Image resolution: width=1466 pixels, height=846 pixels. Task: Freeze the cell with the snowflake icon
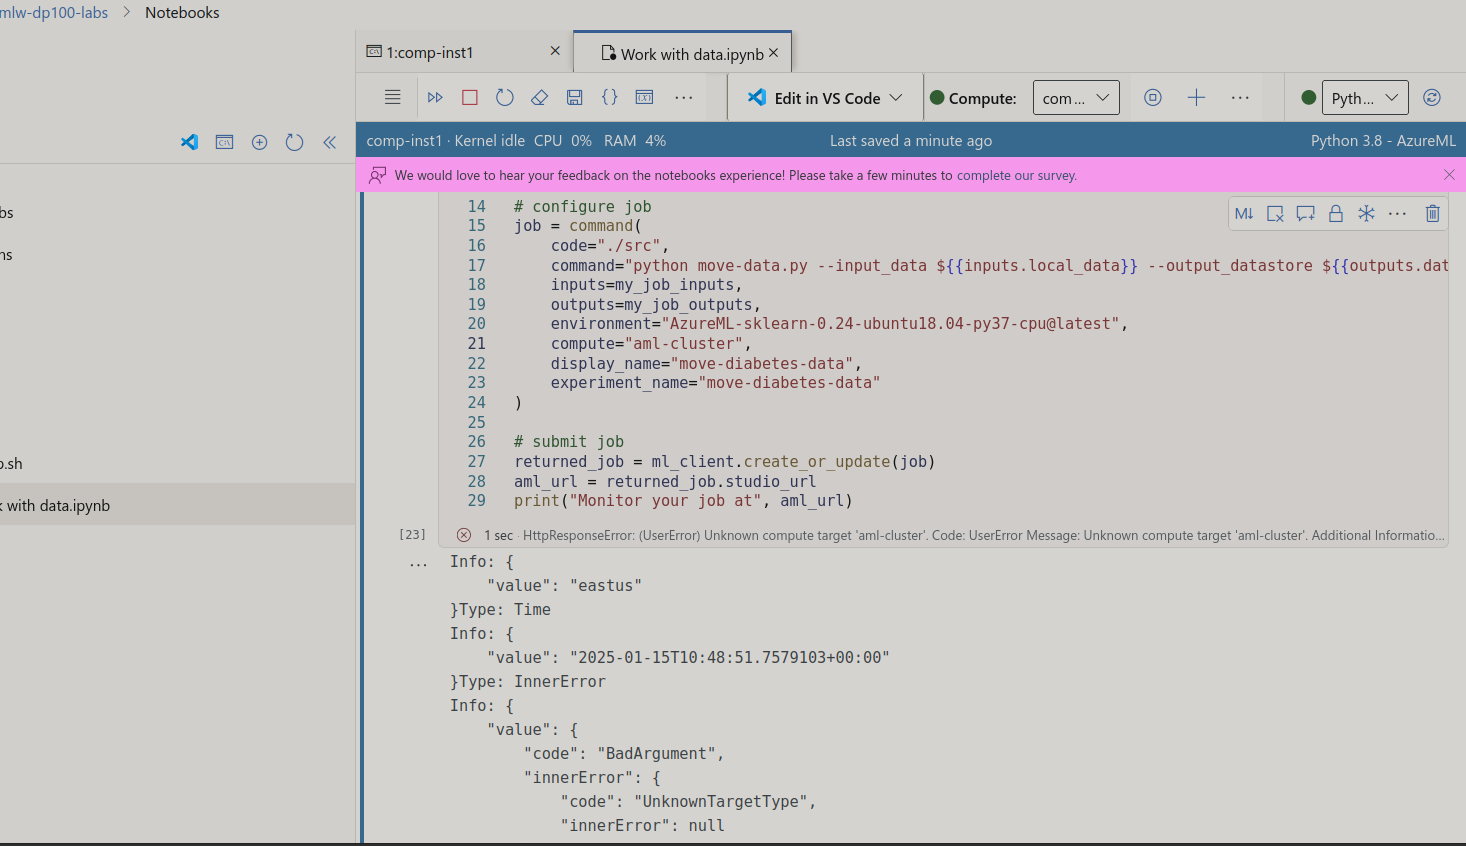[1367, 213]
